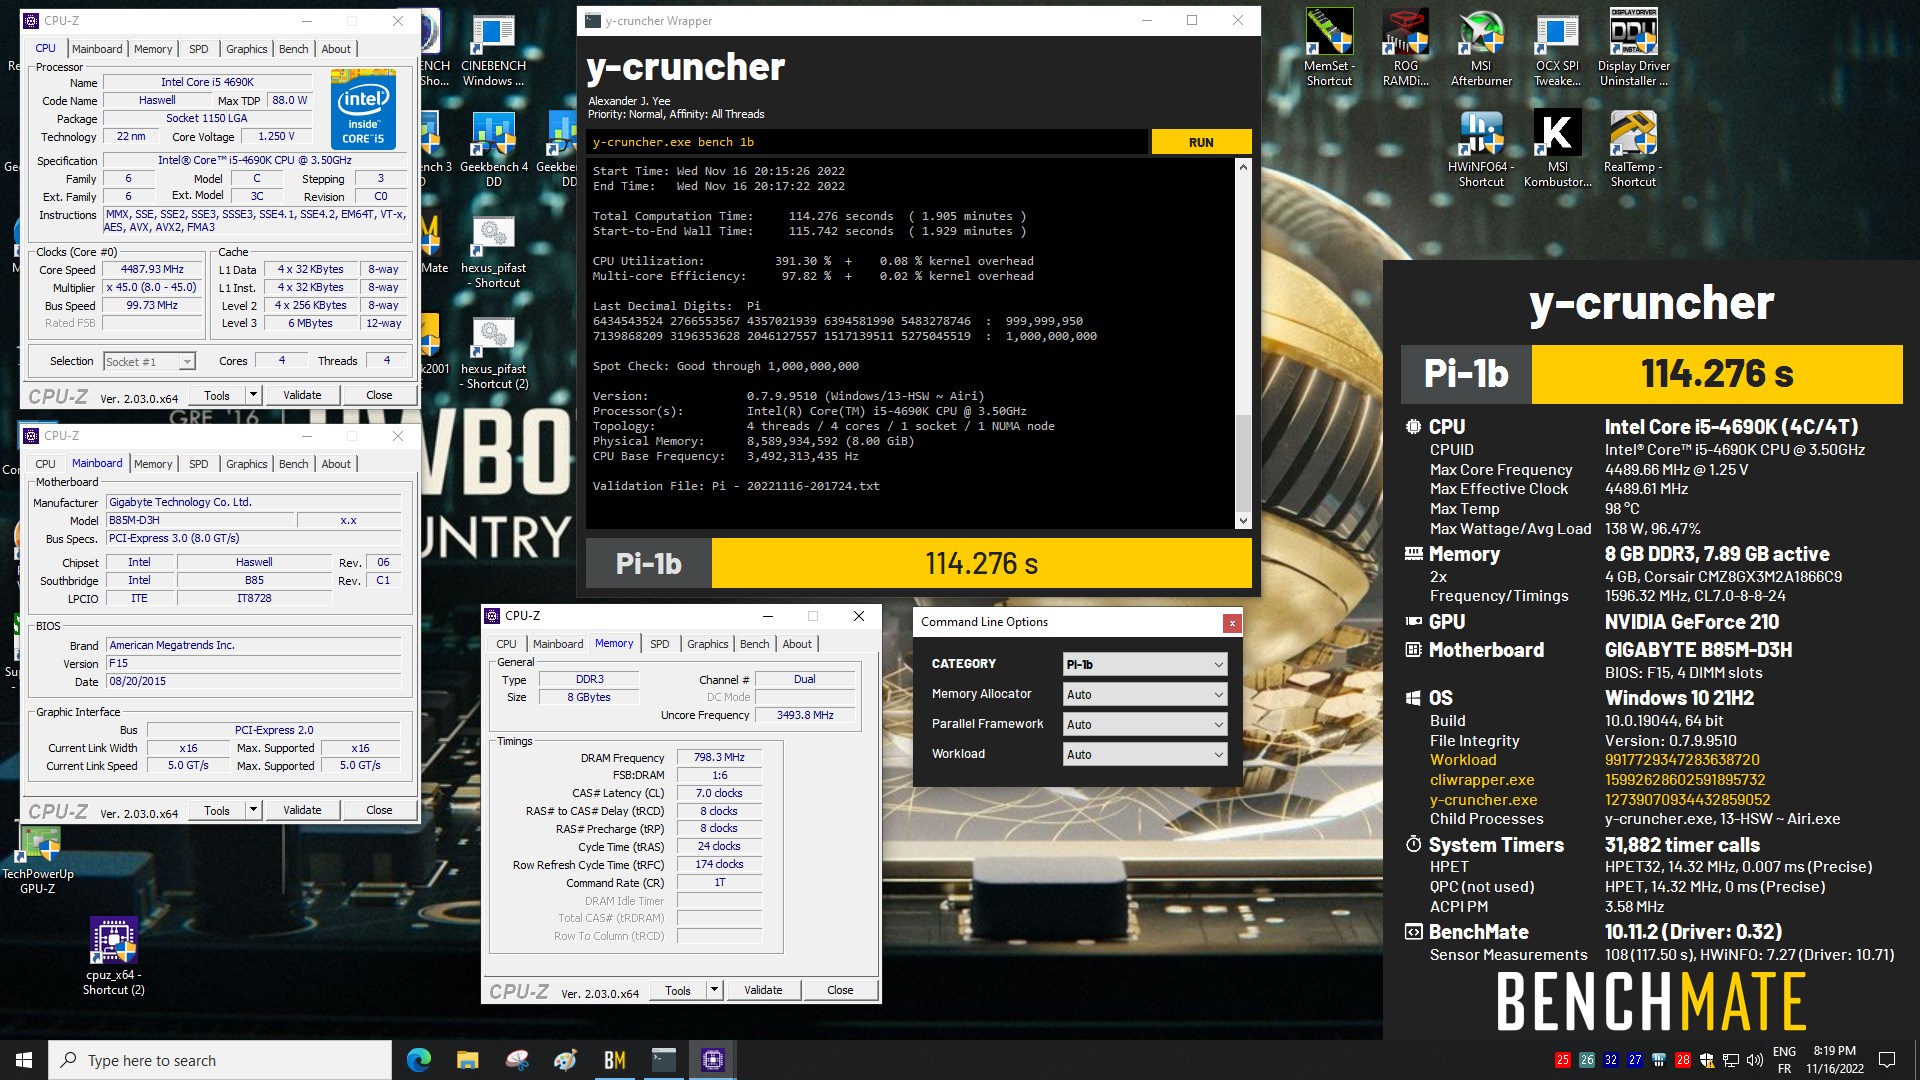Click Close button in Mainboard CPU-Z window

click(379, 810)
